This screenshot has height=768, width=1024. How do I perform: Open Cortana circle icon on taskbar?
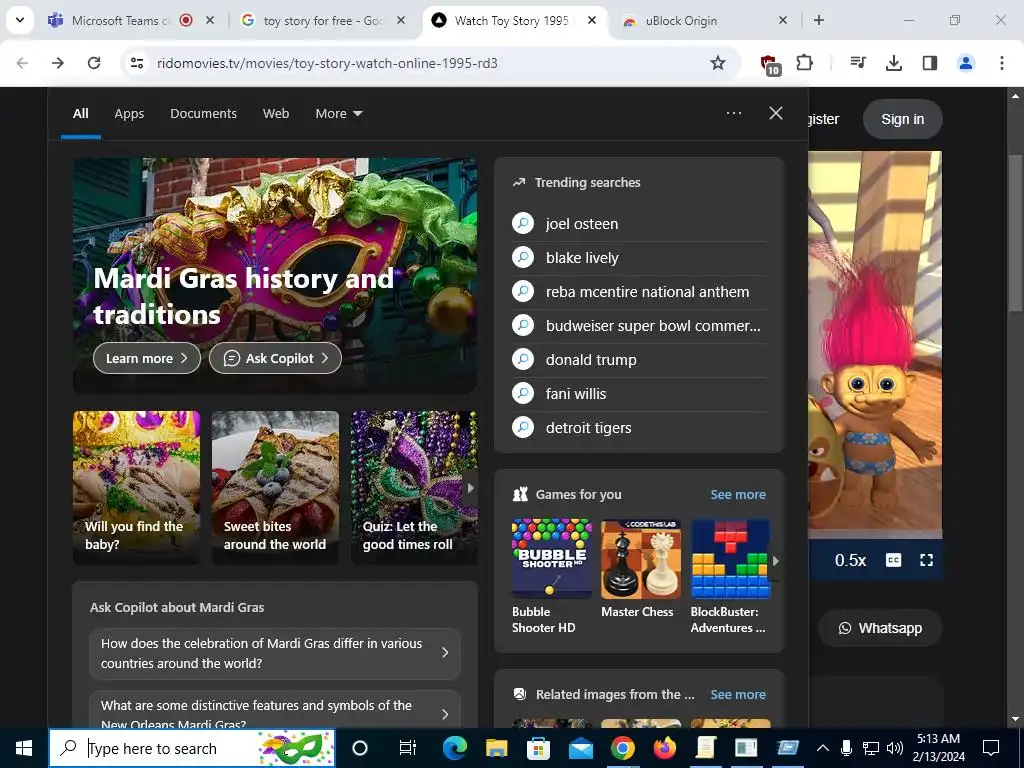[360, 748]
